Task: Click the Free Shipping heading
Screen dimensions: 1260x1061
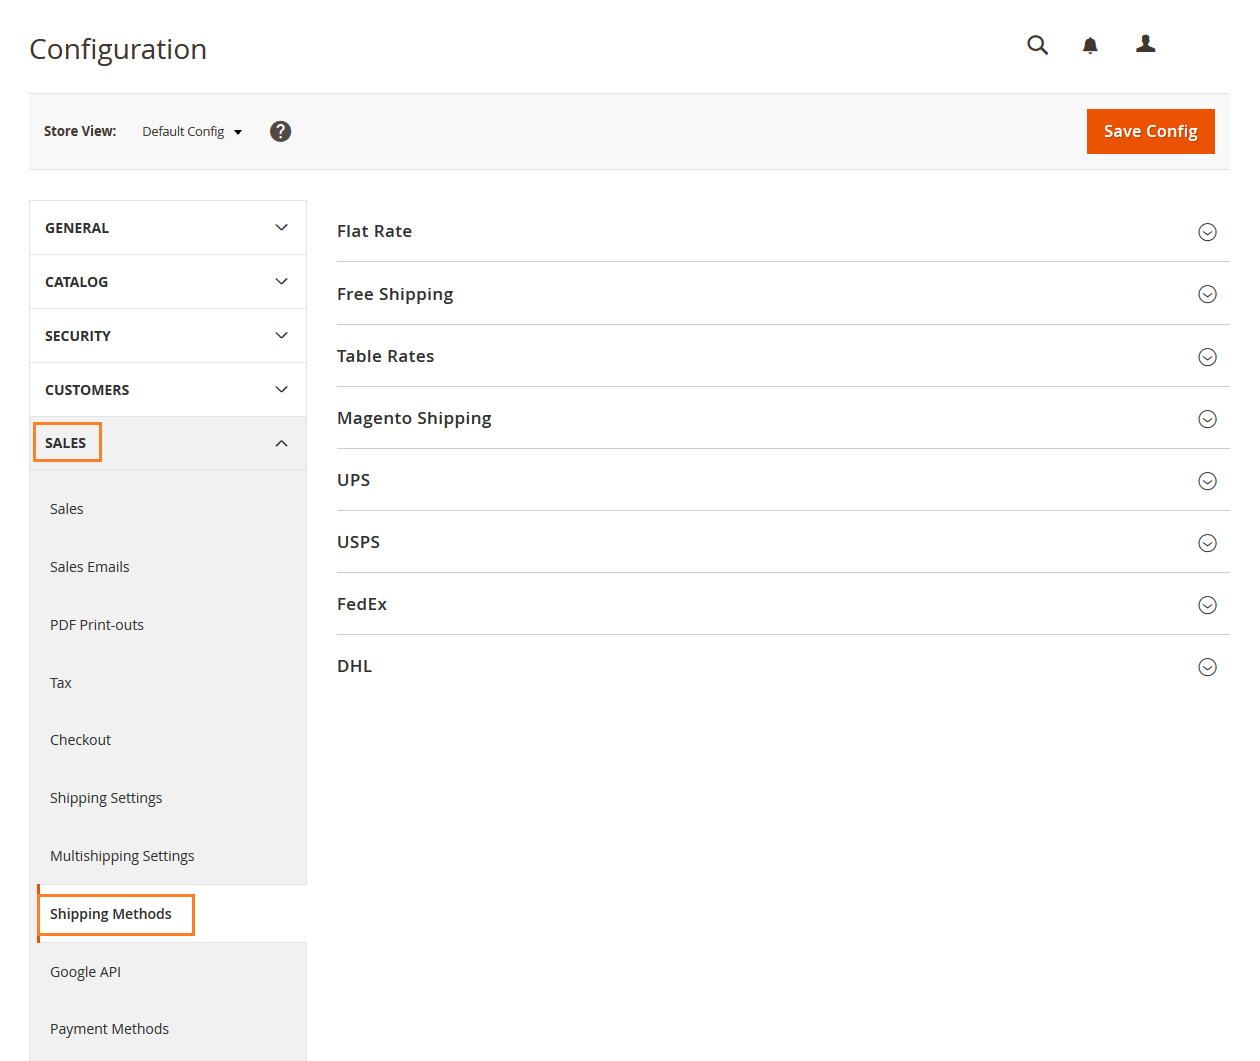Action: point(395,294)
